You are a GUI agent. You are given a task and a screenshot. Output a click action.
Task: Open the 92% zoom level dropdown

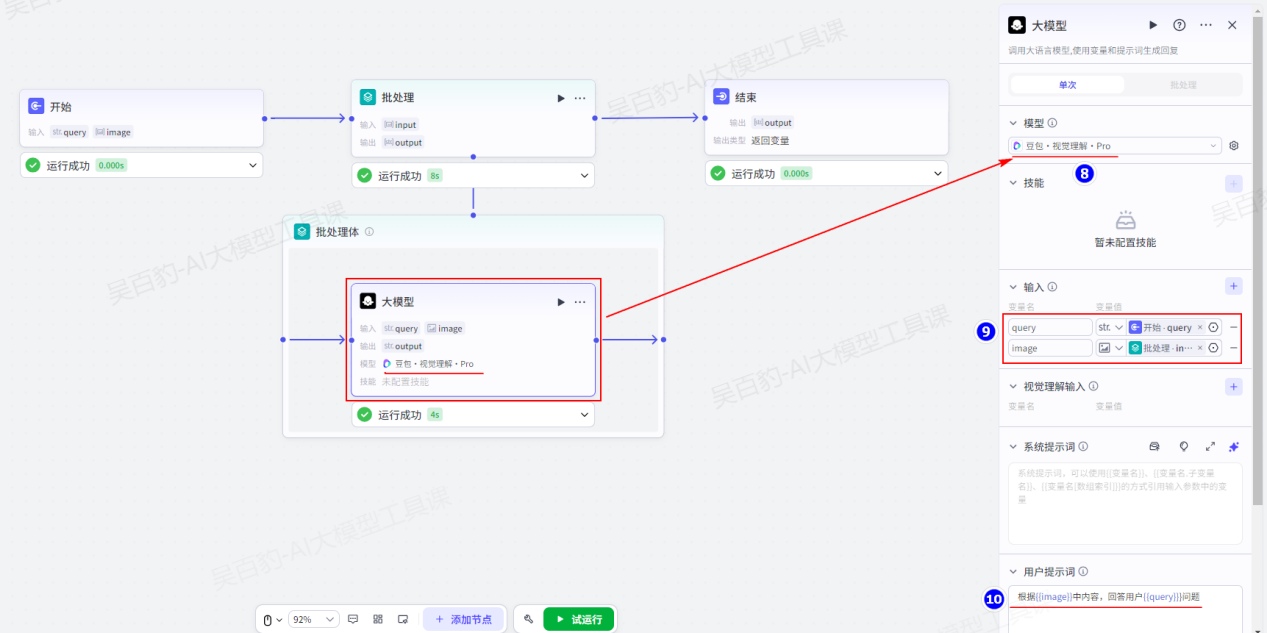[x=313, y=619]
